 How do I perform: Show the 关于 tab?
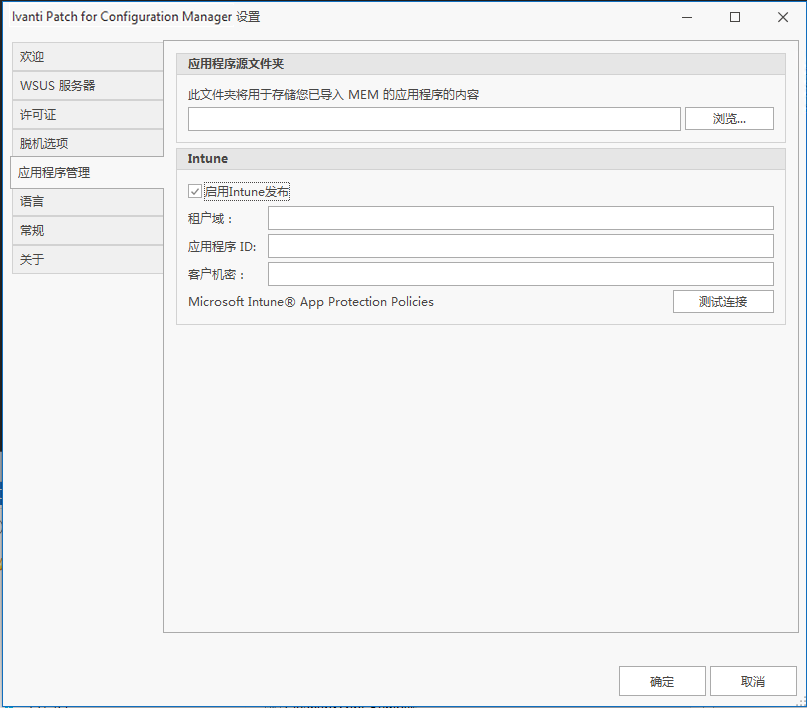point(87,260)
